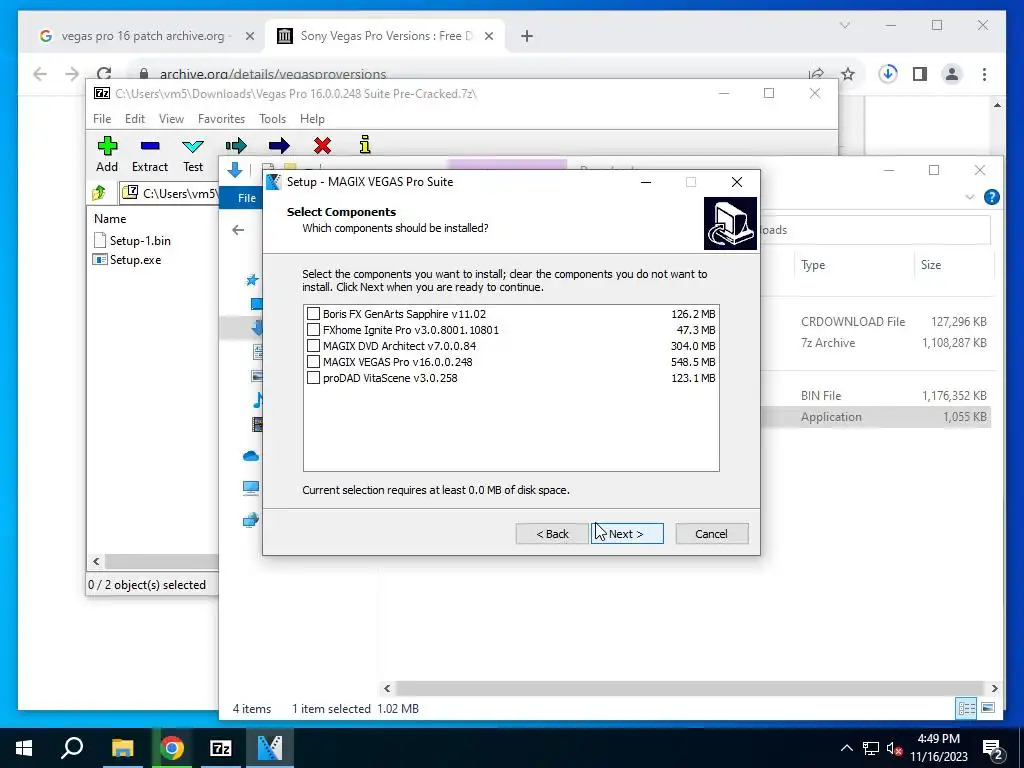
Task: Open the 7-Zip taskbar icon
Action: (x=221, y=748)
